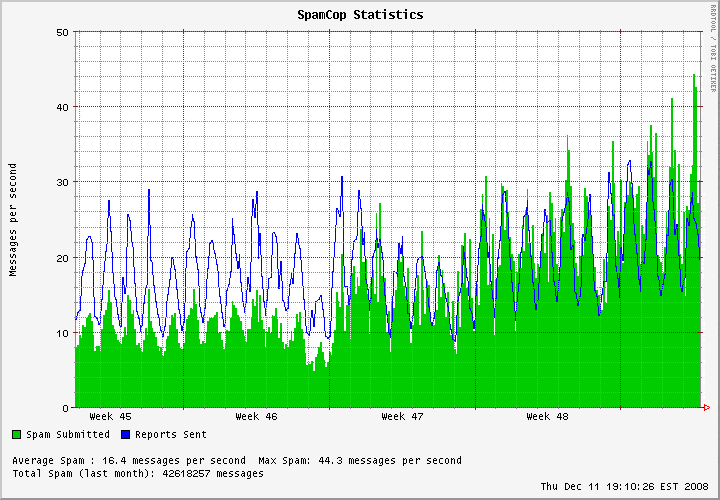Click the red arrow at x-axis end
Screen dimensions: 720x500
click(x=707, y=407)
